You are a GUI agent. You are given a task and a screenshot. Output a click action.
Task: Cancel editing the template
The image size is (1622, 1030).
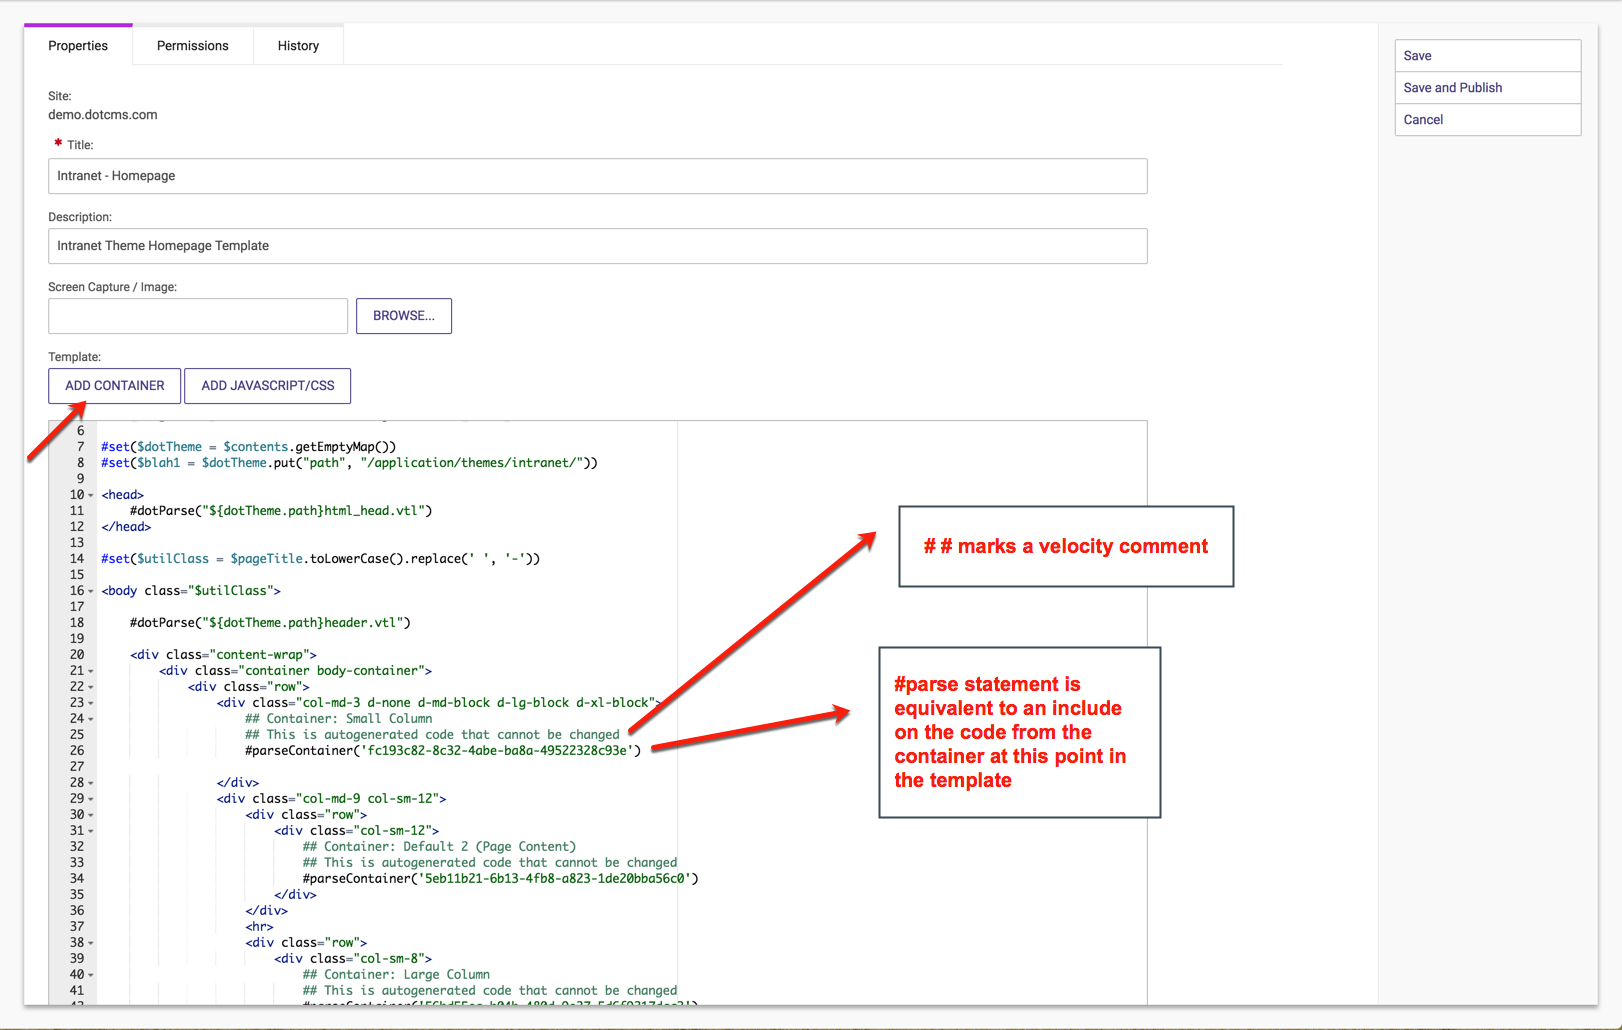coord(1486,120)
